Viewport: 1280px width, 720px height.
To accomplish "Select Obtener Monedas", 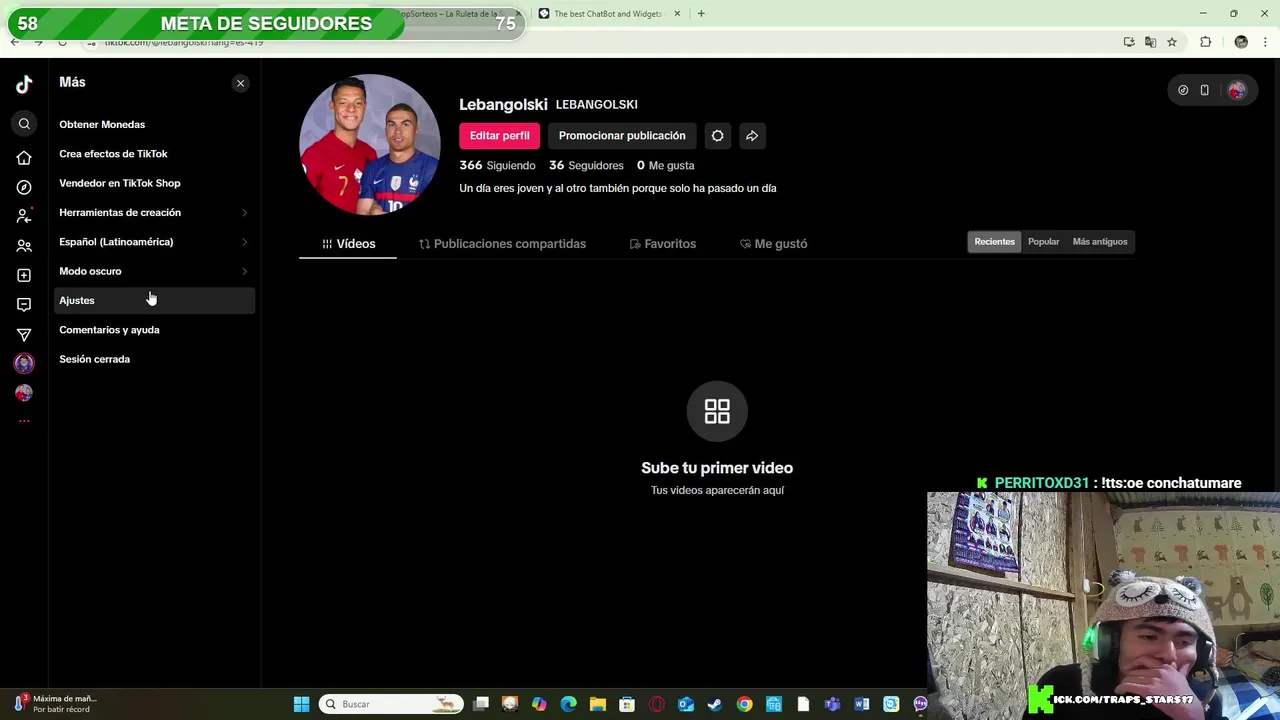I will (x=102, y=125).
